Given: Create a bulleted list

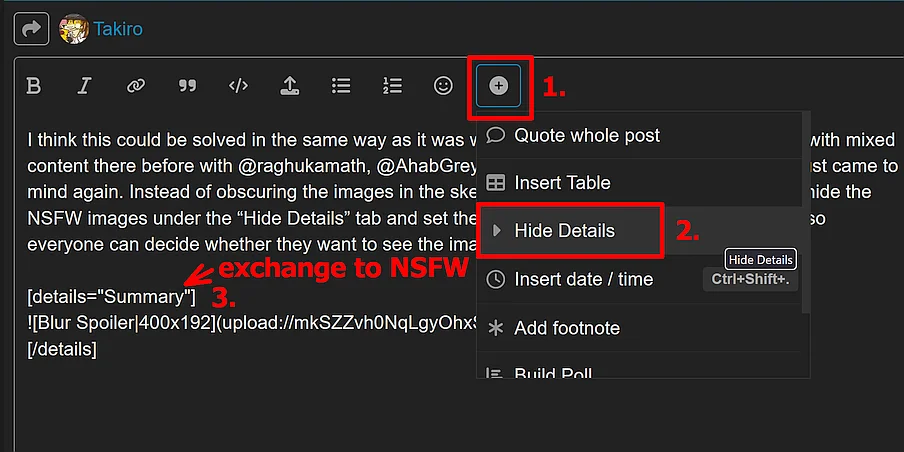Looking at the screenshot, I should pyautogui.click(x=341, y=86).
